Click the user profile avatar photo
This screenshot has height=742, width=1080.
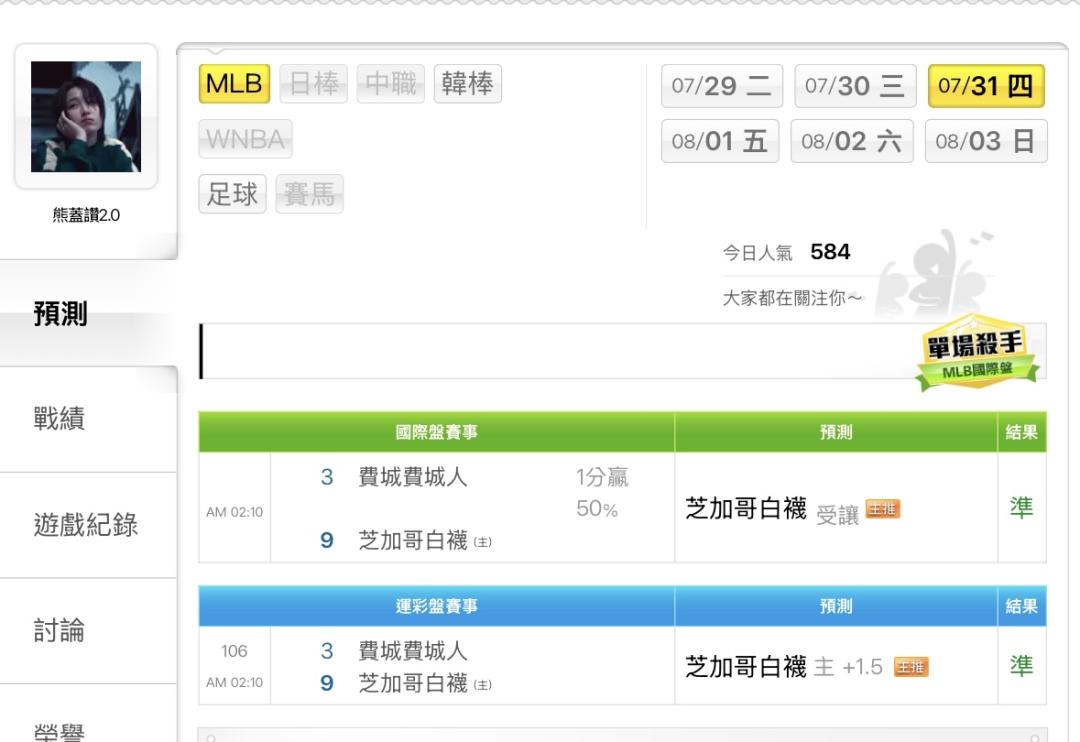[86, 116]
